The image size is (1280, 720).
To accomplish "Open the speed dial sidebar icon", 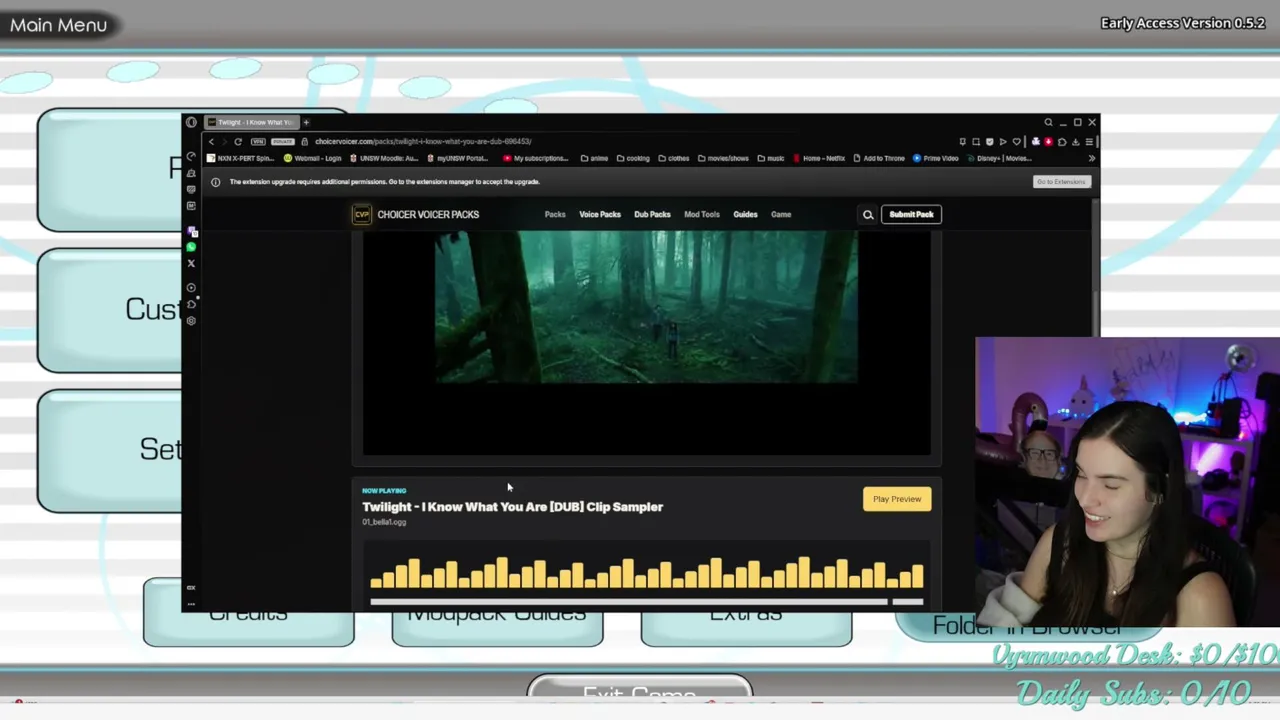I will 191,157.
